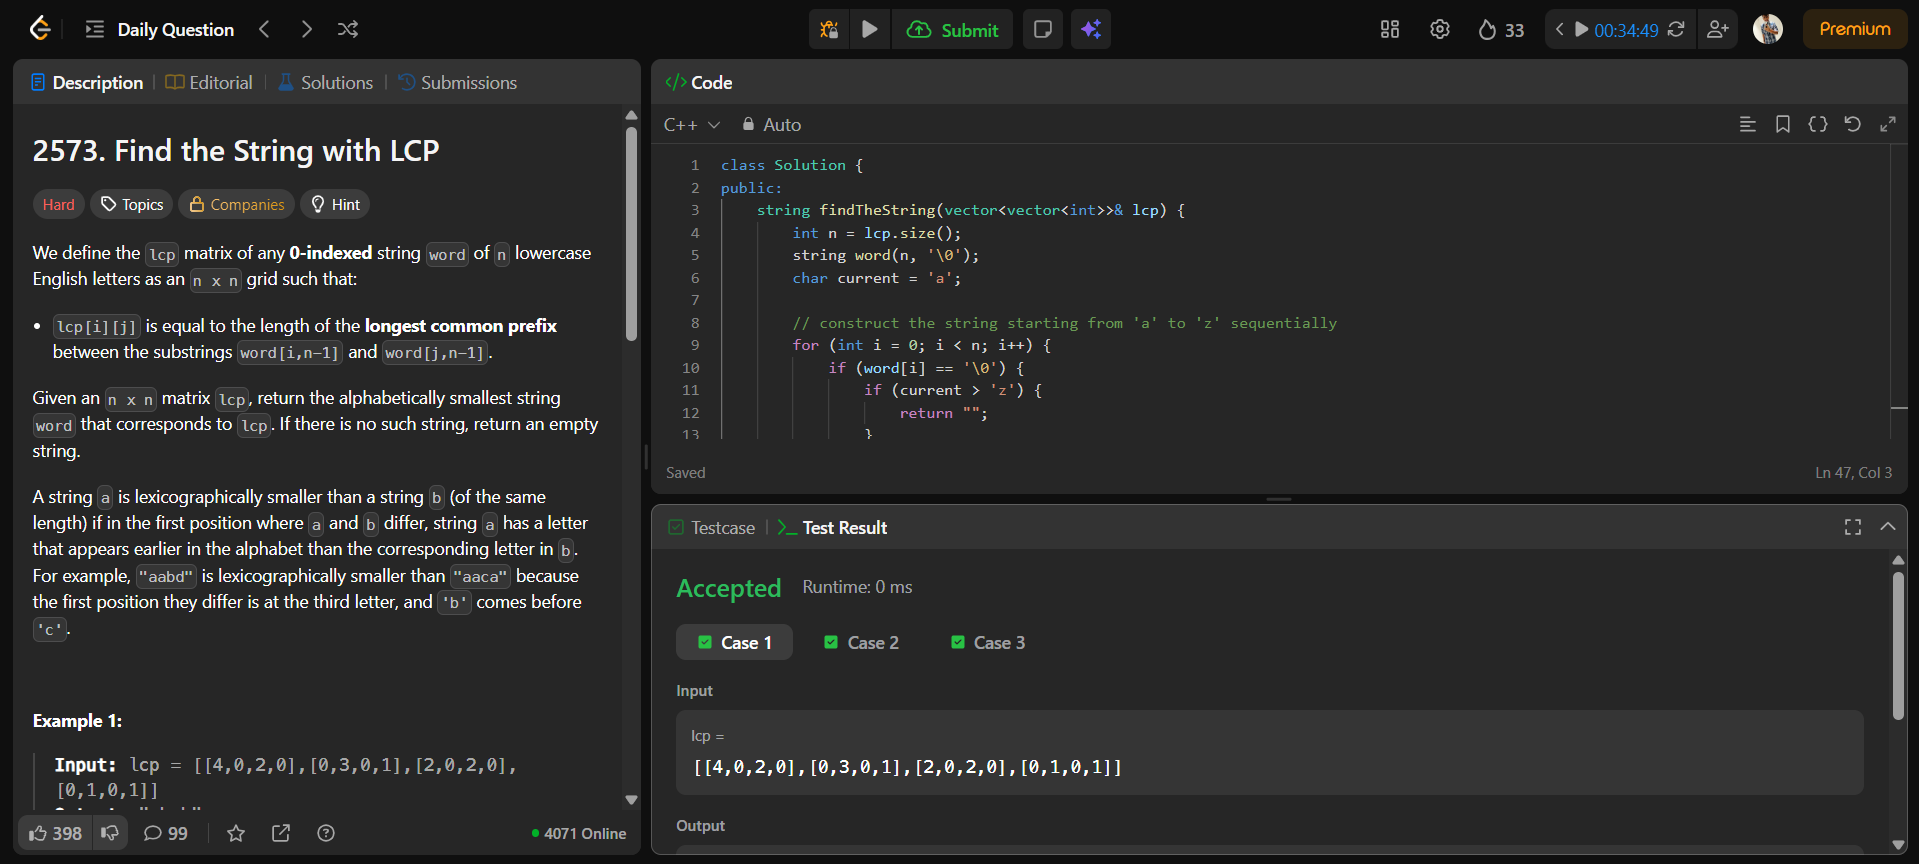Click the description panel vertical scrollbar
Viewport: 1919px width, 864px height.
[631, 235]
